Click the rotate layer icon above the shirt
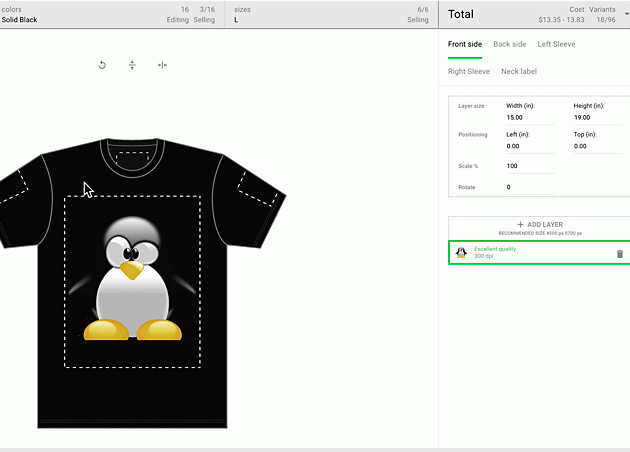The height and width of the screenshot is (452, 630). pyautogui.click(x=102, y=65)
